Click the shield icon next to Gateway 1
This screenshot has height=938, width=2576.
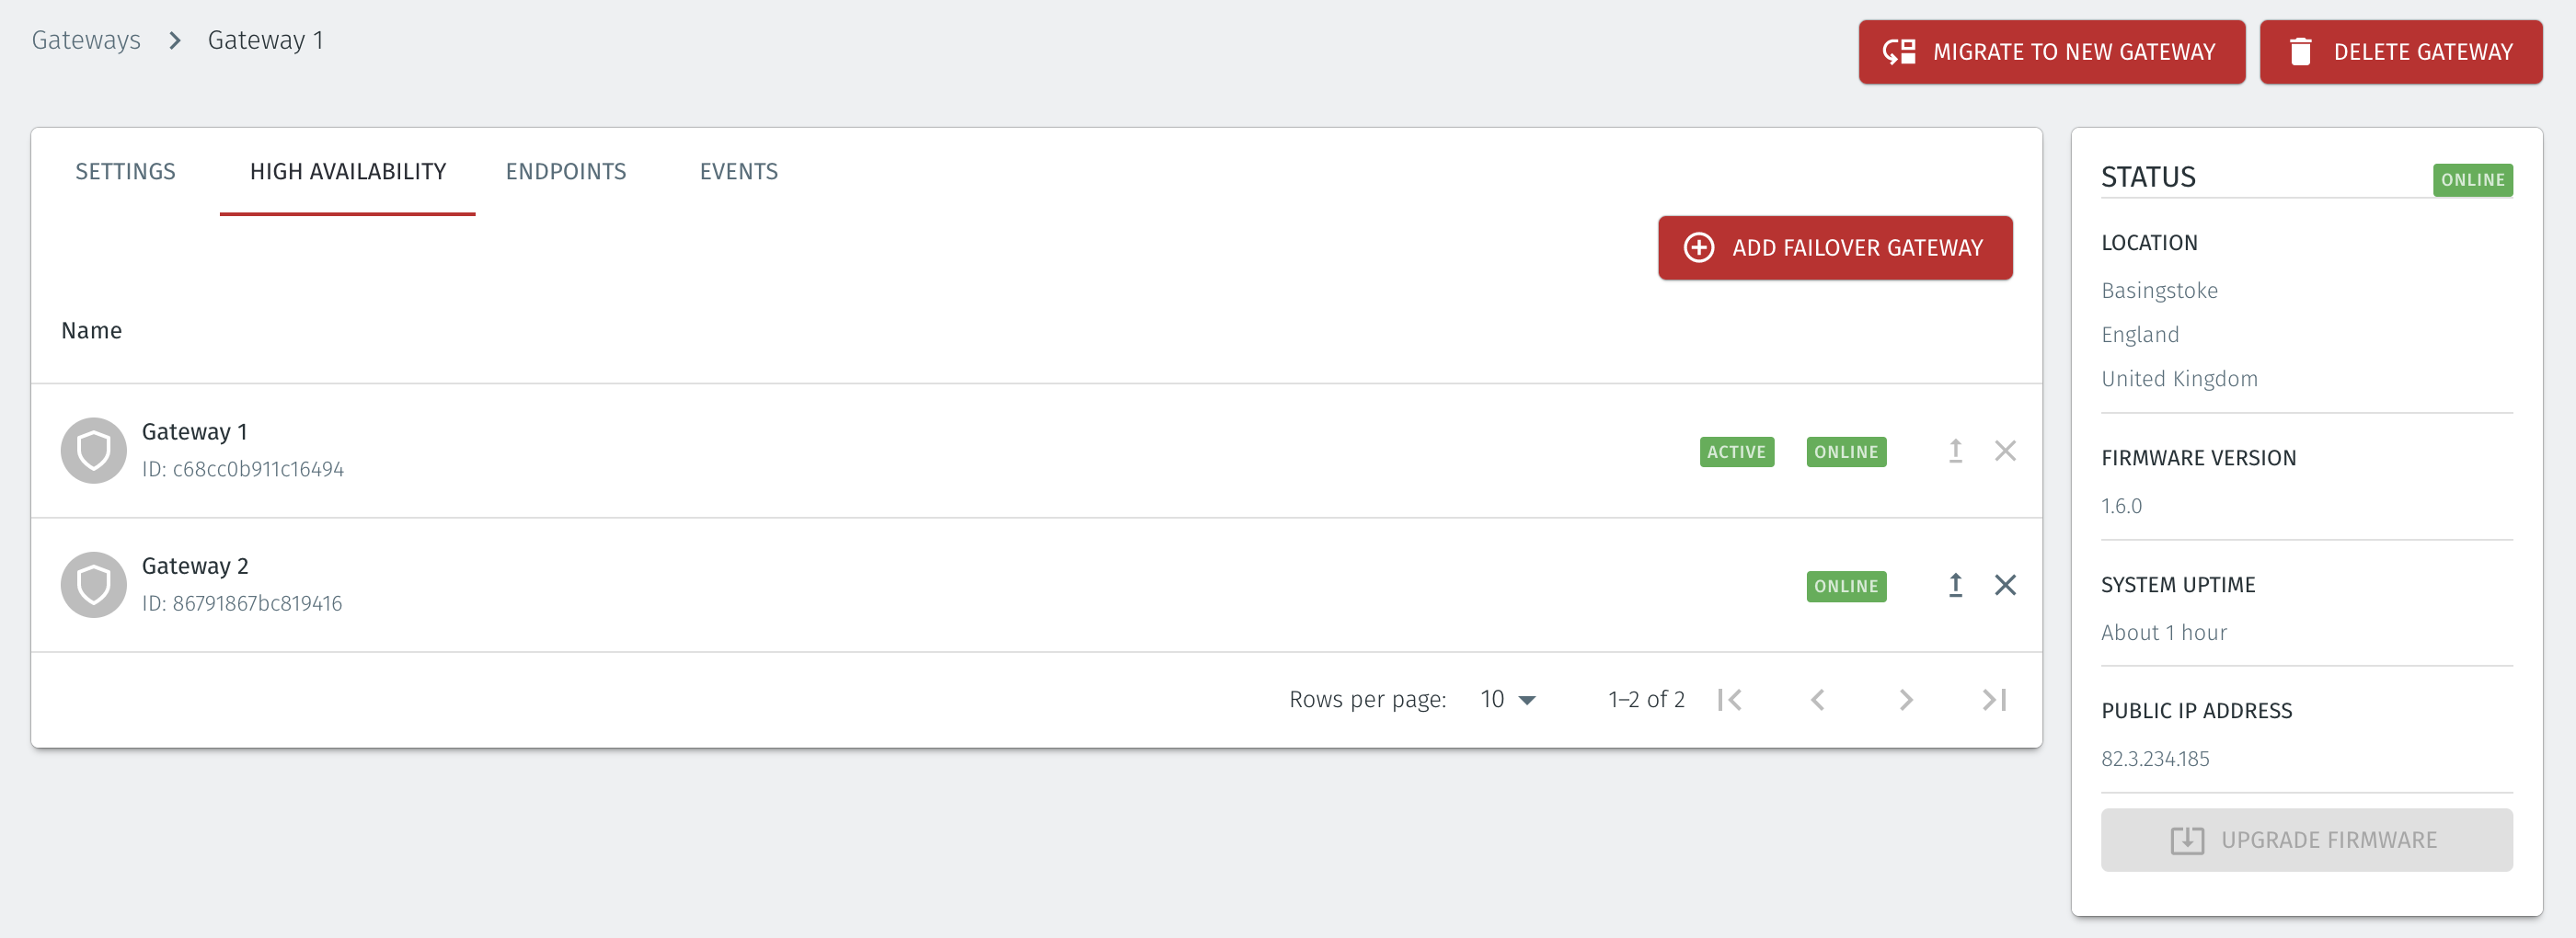pyautogui.click(x=93, y=450)
